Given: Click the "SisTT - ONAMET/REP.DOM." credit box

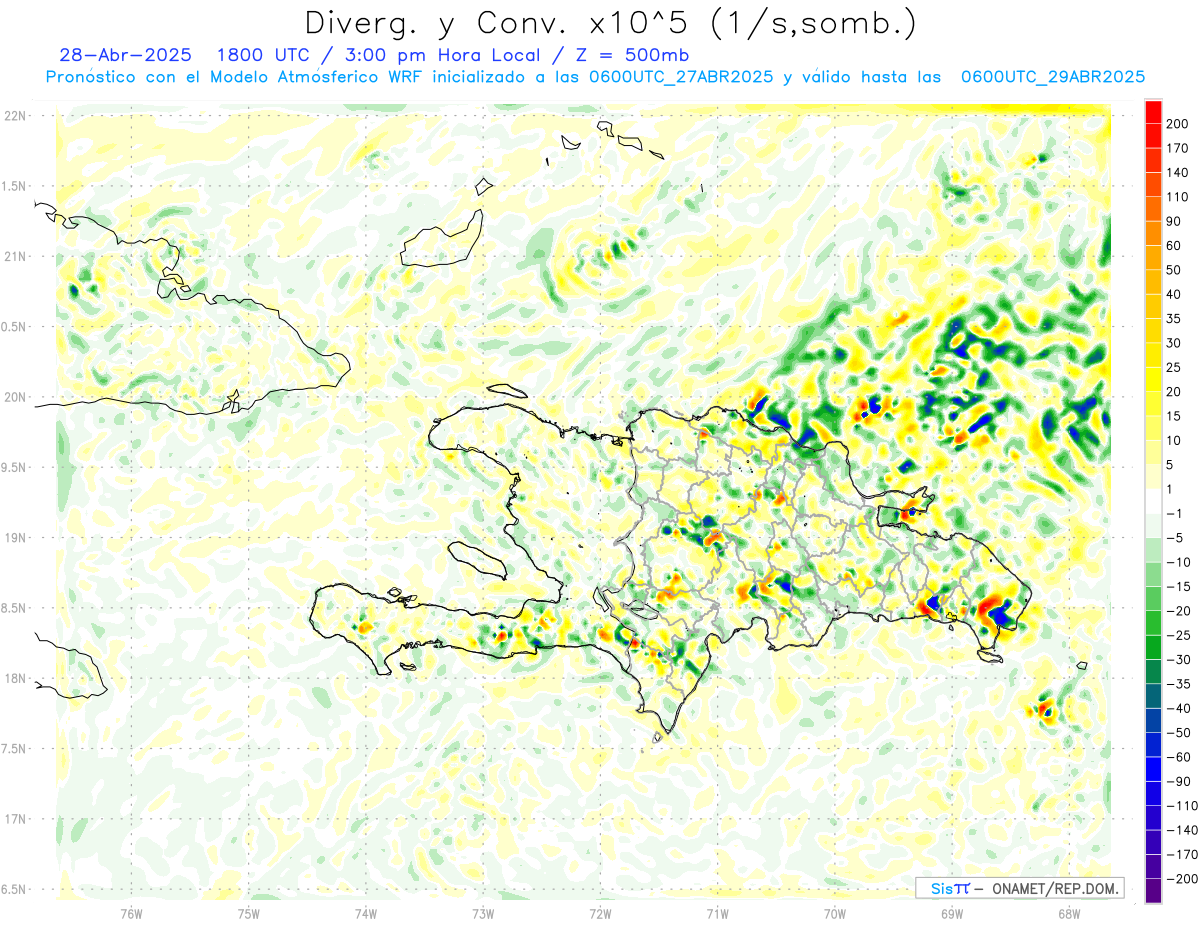Looking at the screenshot, I should click(x=1019, y=888).
